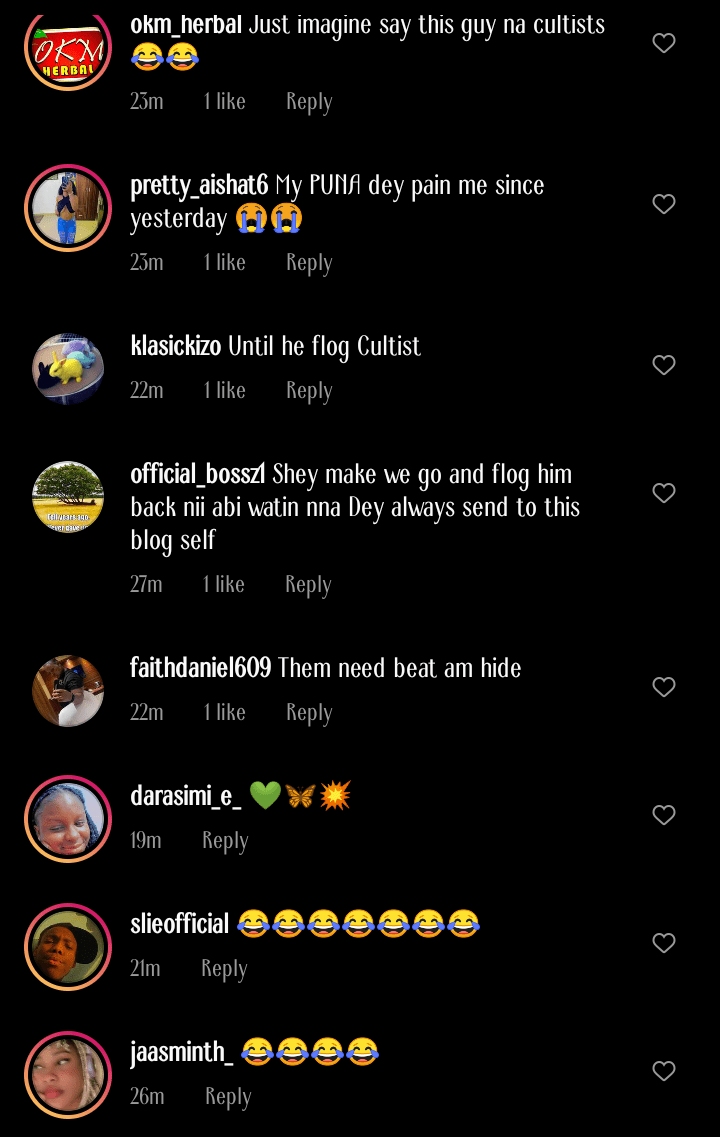Reply to klasickizo's comment

[x=309, y=391]
